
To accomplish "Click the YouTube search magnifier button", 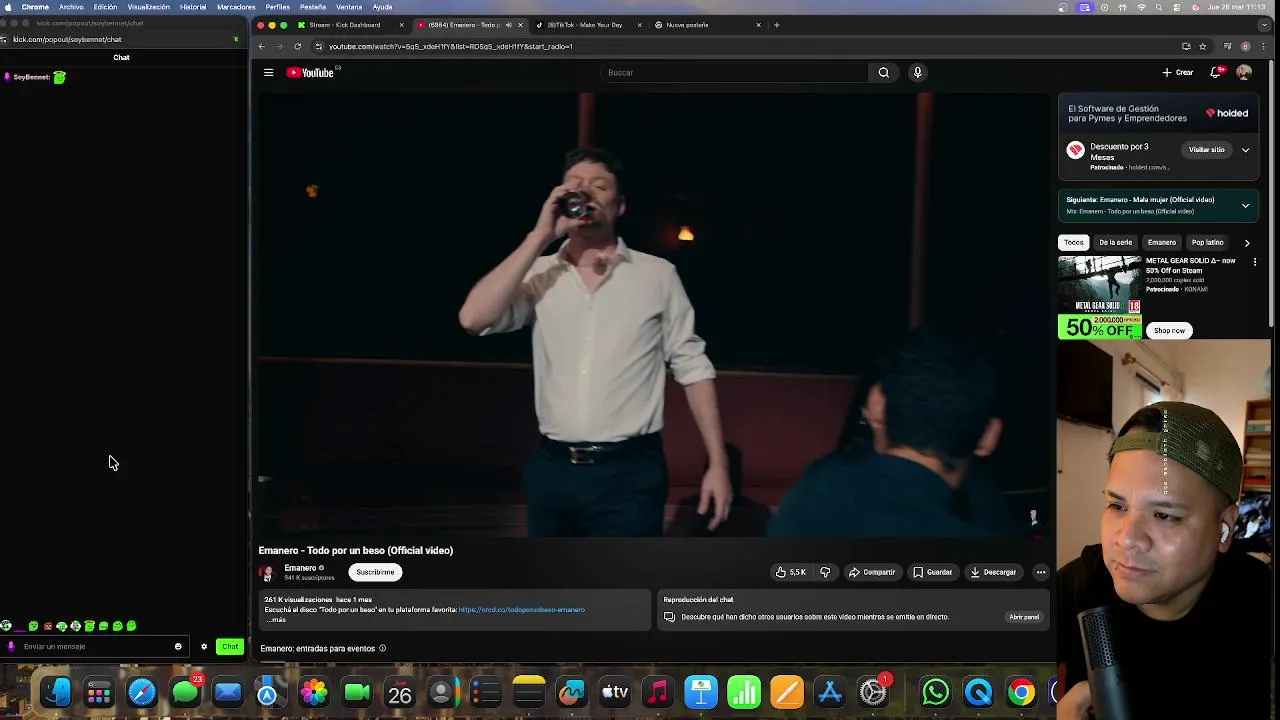I will tap(883, 72).
